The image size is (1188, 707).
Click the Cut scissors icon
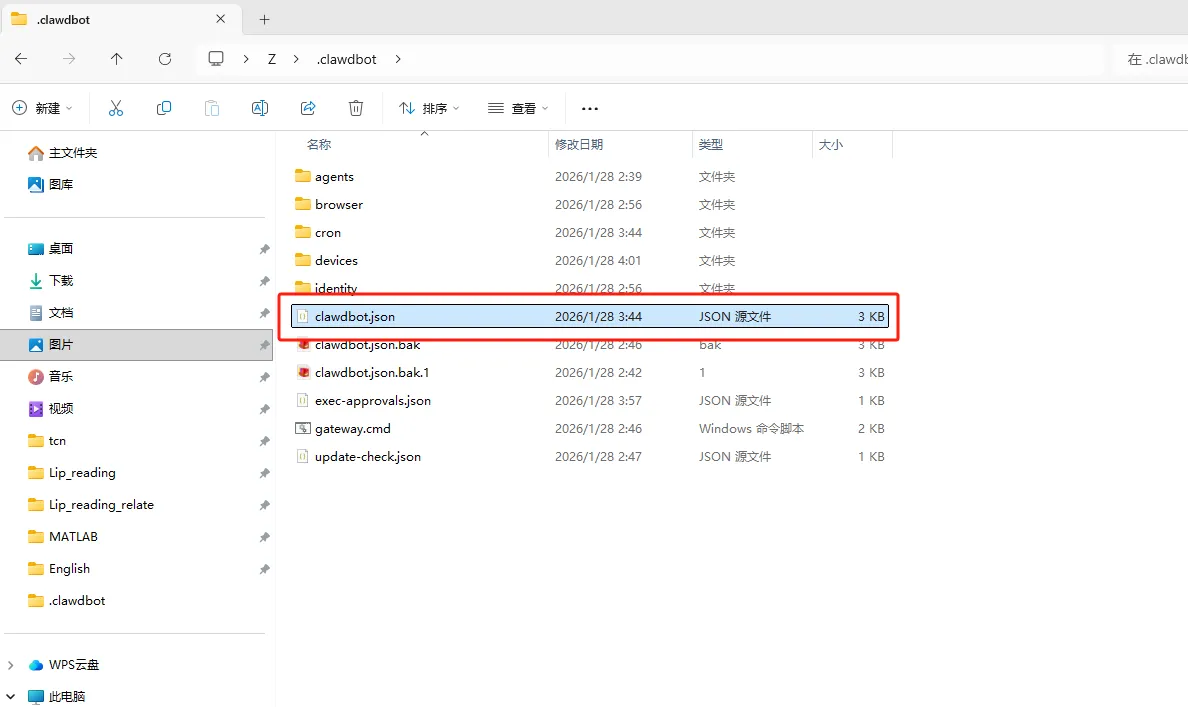115,108
